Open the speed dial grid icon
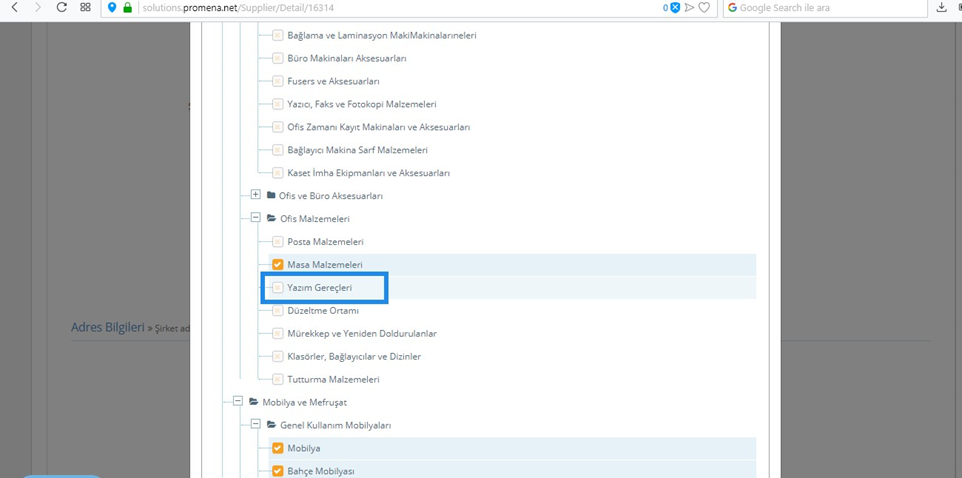 coord(85,7)
